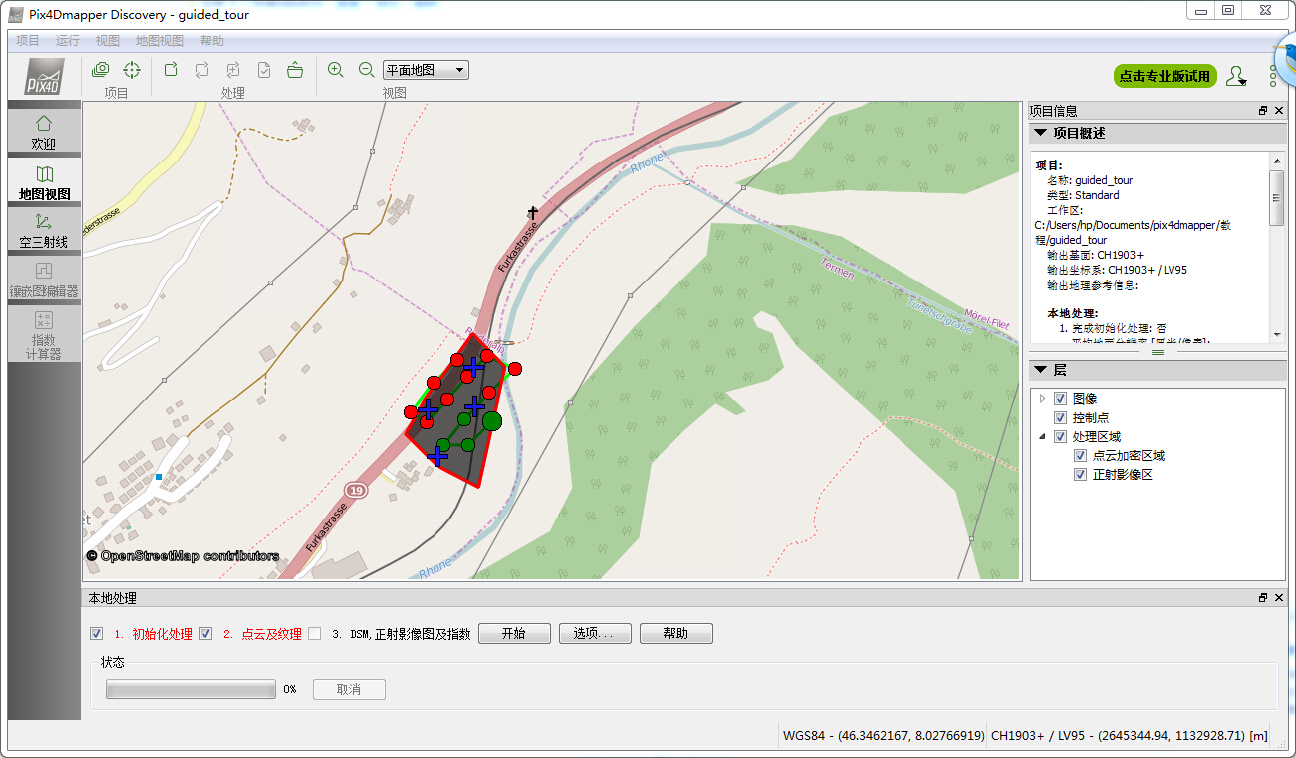The width and height of the screenshot is (1296, 758).
Task: Click the GCP/MTP manager crosshair icon
Action: 131,70
